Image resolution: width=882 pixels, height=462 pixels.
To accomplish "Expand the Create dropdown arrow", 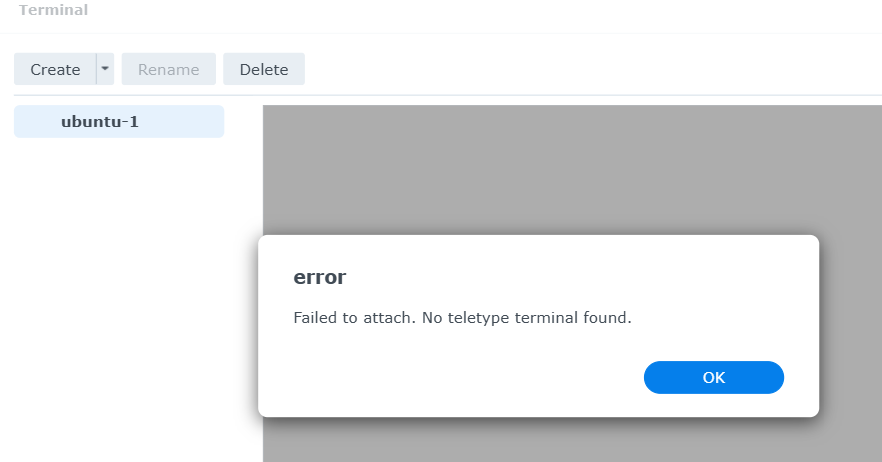I will [105, 69].
